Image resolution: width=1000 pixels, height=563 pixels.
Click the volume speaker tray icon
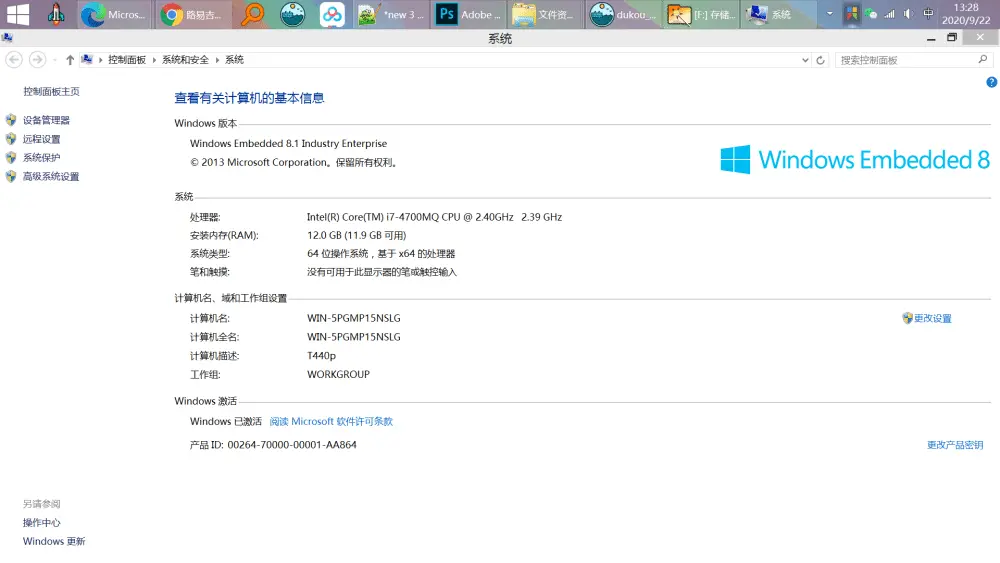(x=908, y=14)
